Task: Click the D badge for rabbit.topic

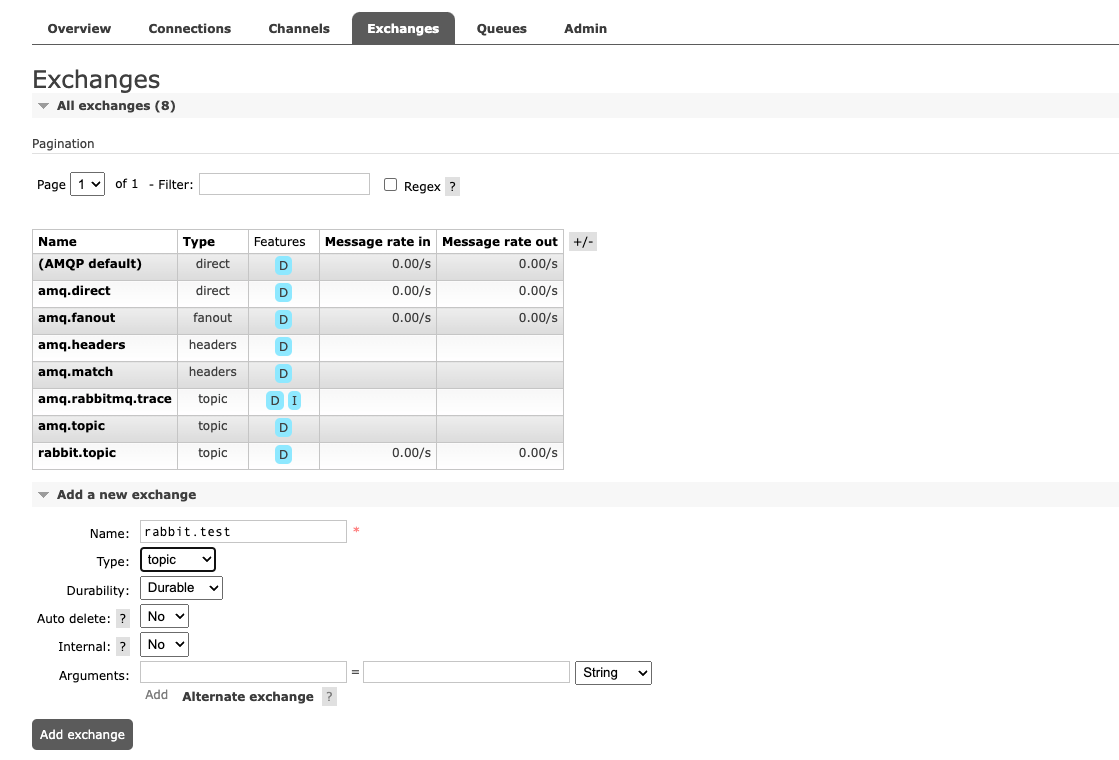Action: click(x=284, y=455)
